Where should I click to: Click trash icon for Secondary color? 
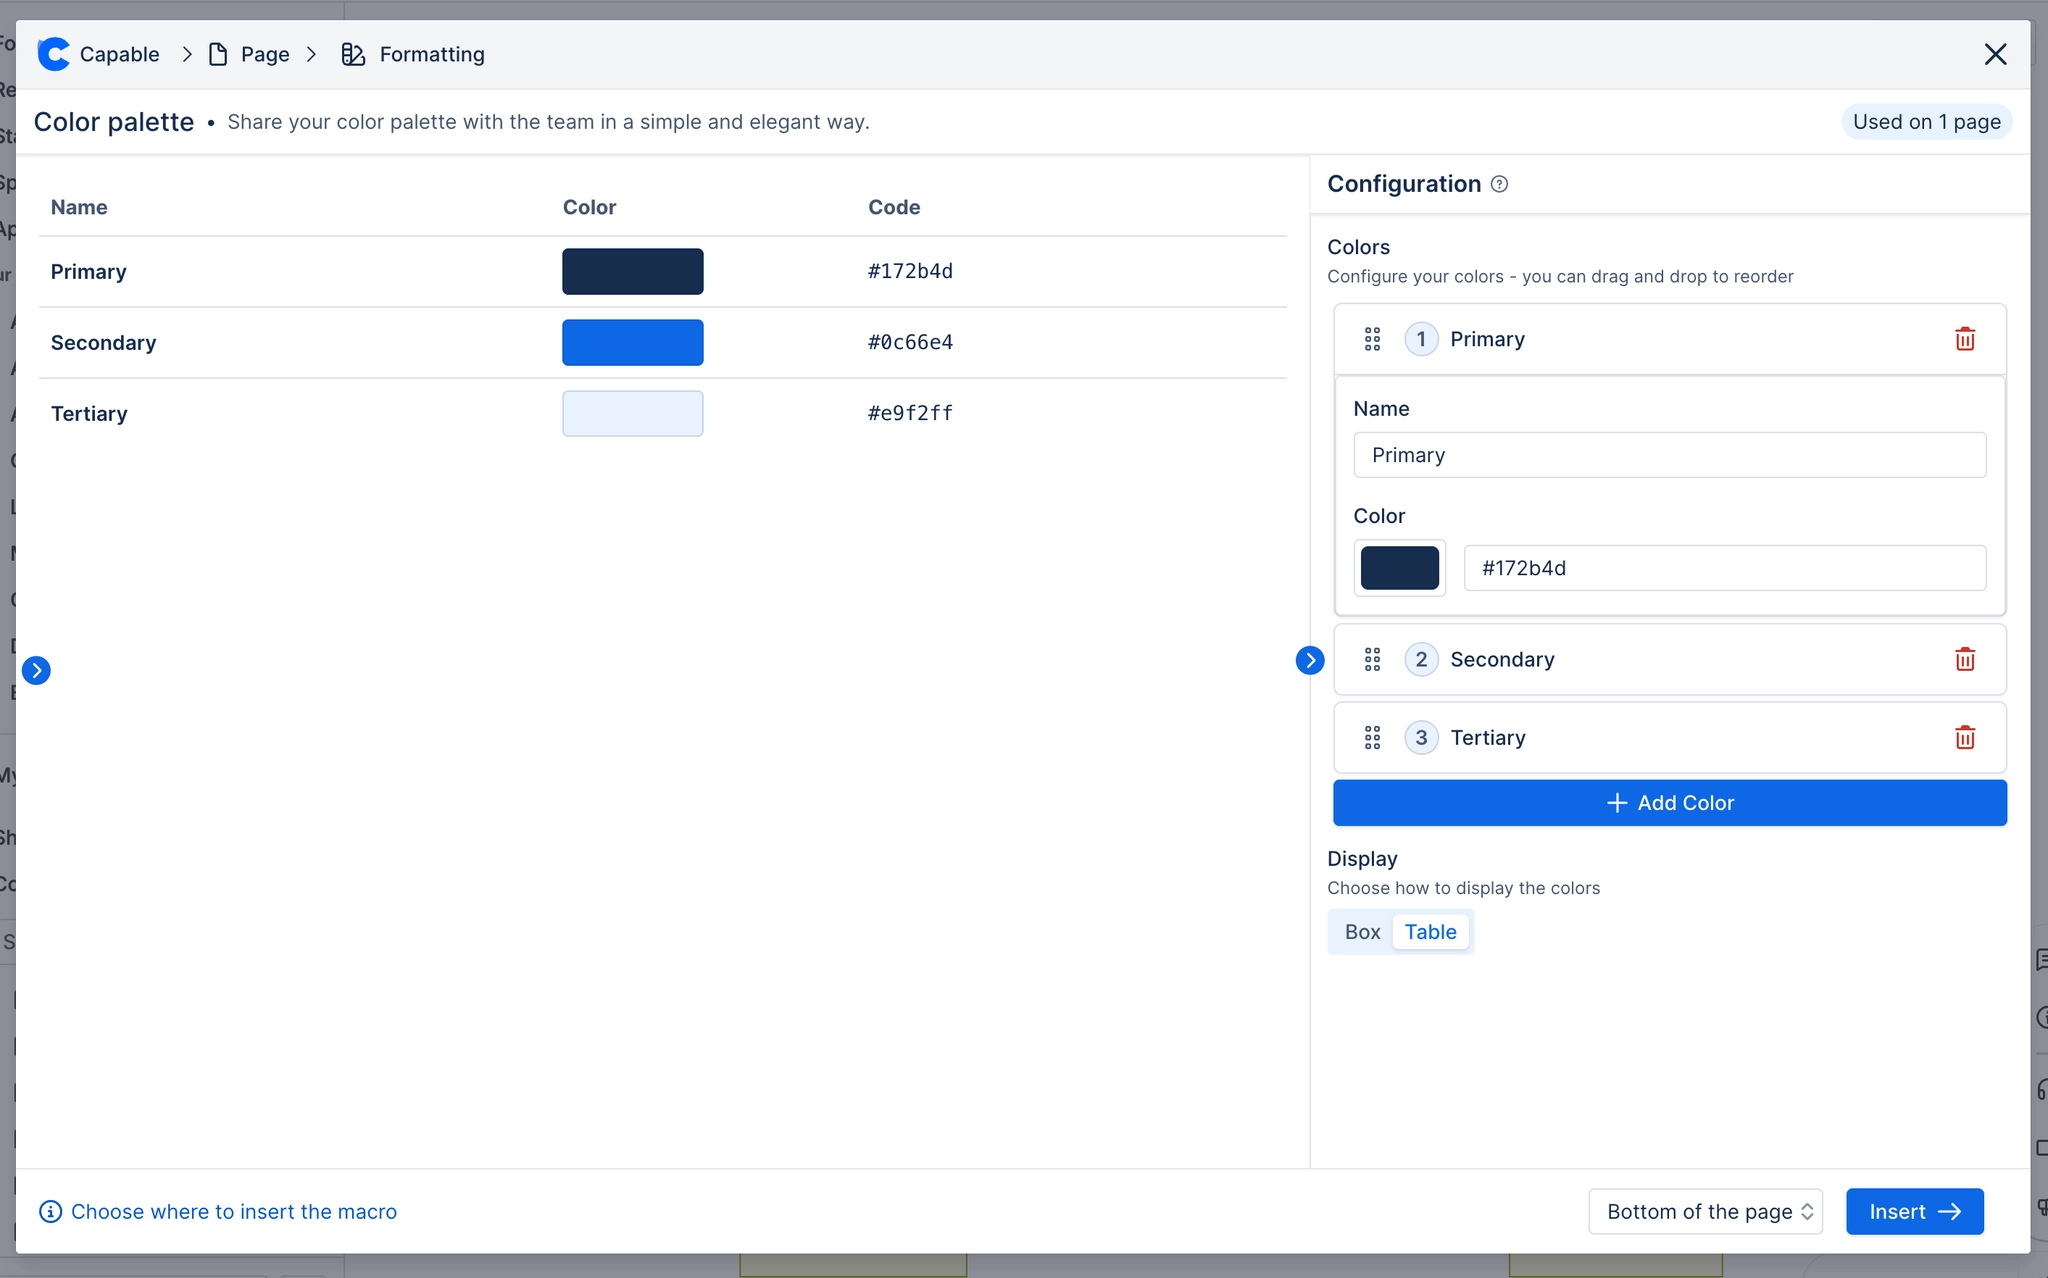point(1964,659)
